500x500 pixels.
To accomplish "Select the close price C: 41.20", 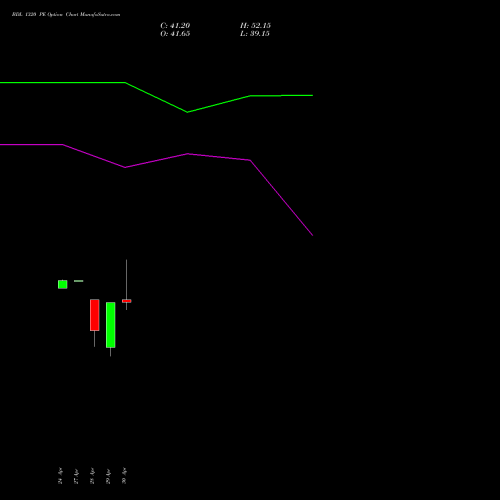I will [175, 26].
